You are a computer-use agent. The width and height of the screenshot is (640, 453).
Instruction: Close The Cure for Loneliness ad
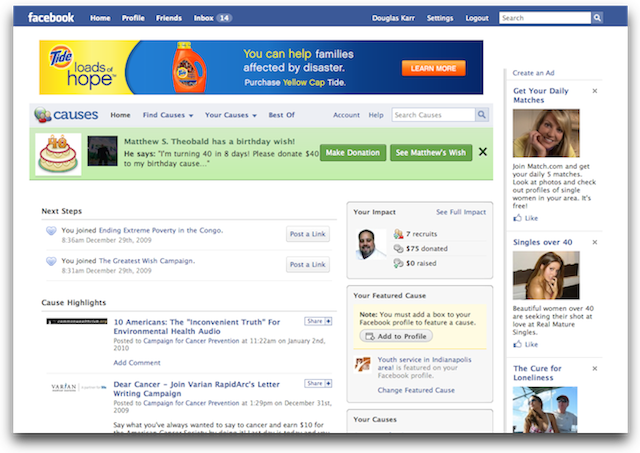pos(595,369)
